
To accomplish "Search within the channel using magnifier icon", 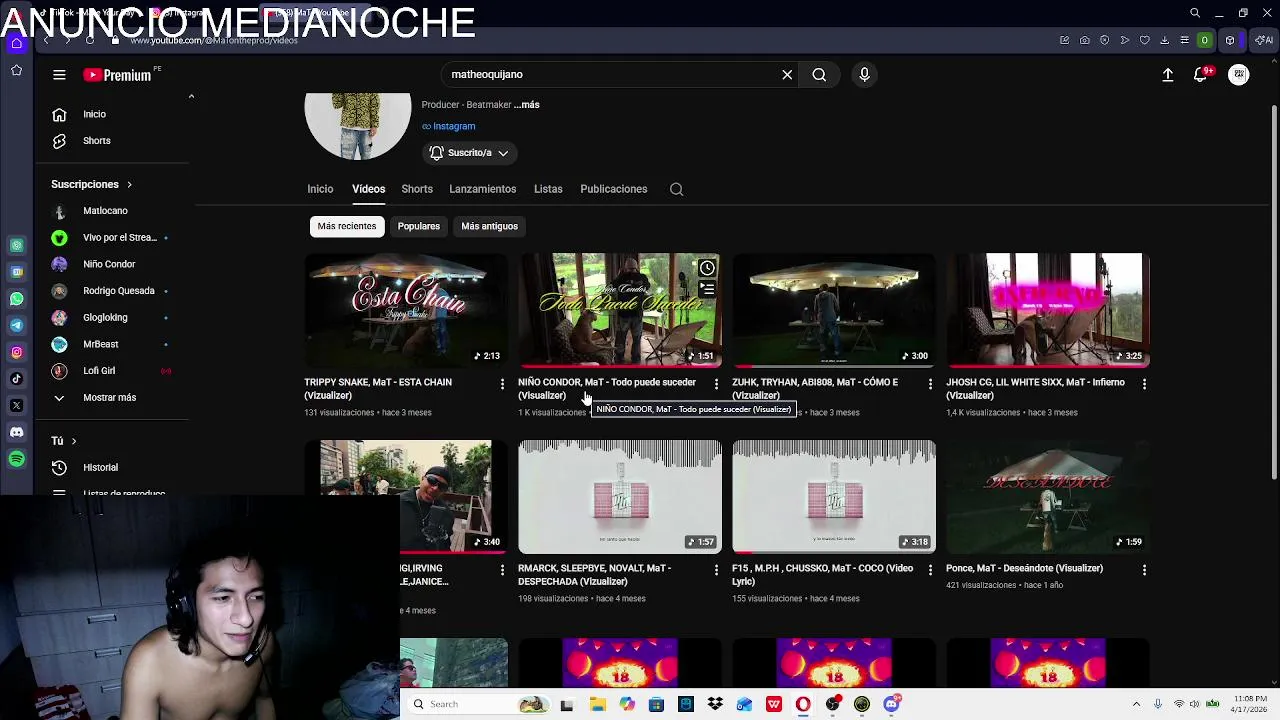I will [x=676, y=189].
